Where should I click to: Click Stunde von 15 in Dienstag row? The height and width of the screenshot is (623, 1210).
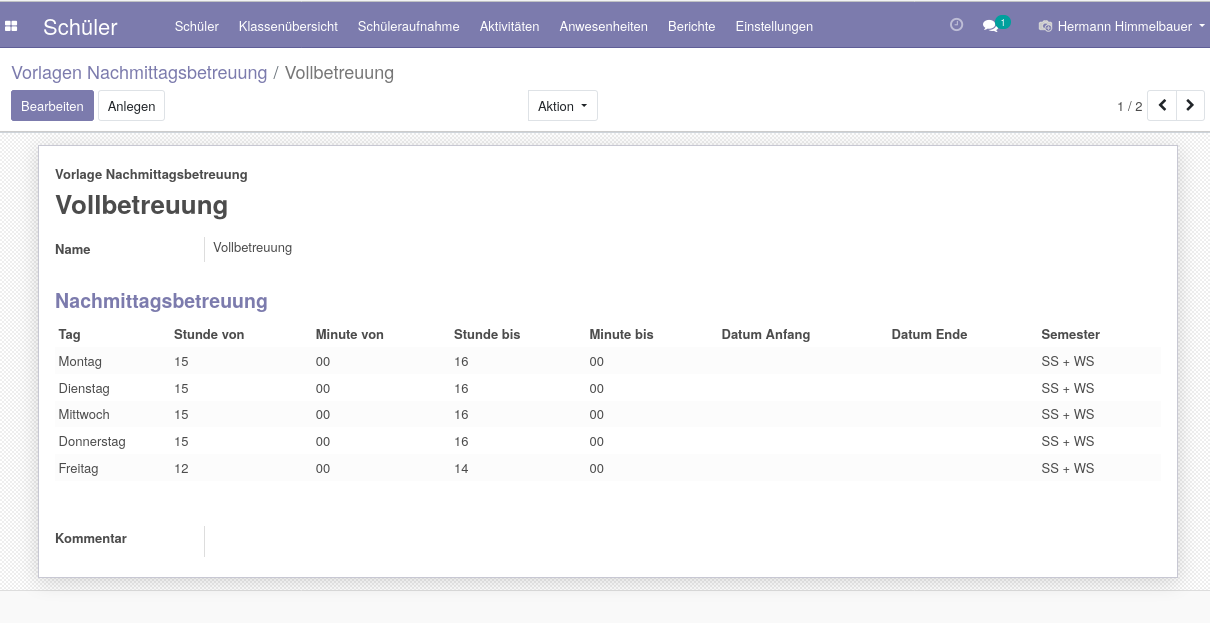(181, 388)
